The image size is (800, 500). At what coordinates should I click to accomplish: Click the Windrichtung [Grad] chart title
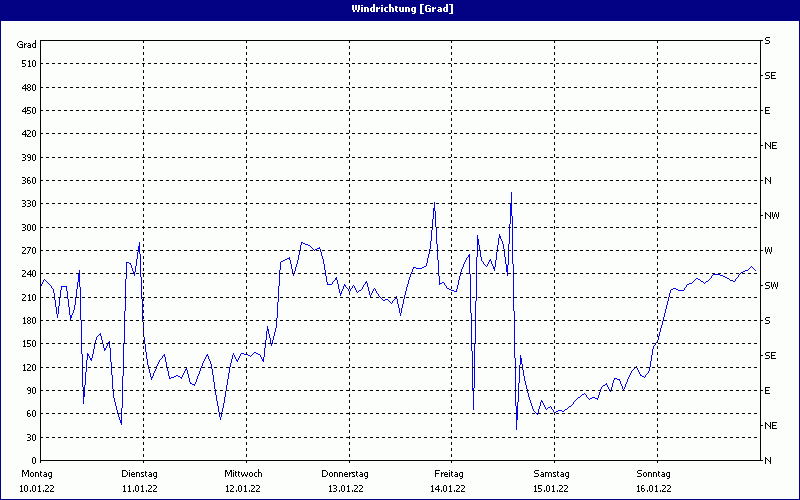point(402,9)
